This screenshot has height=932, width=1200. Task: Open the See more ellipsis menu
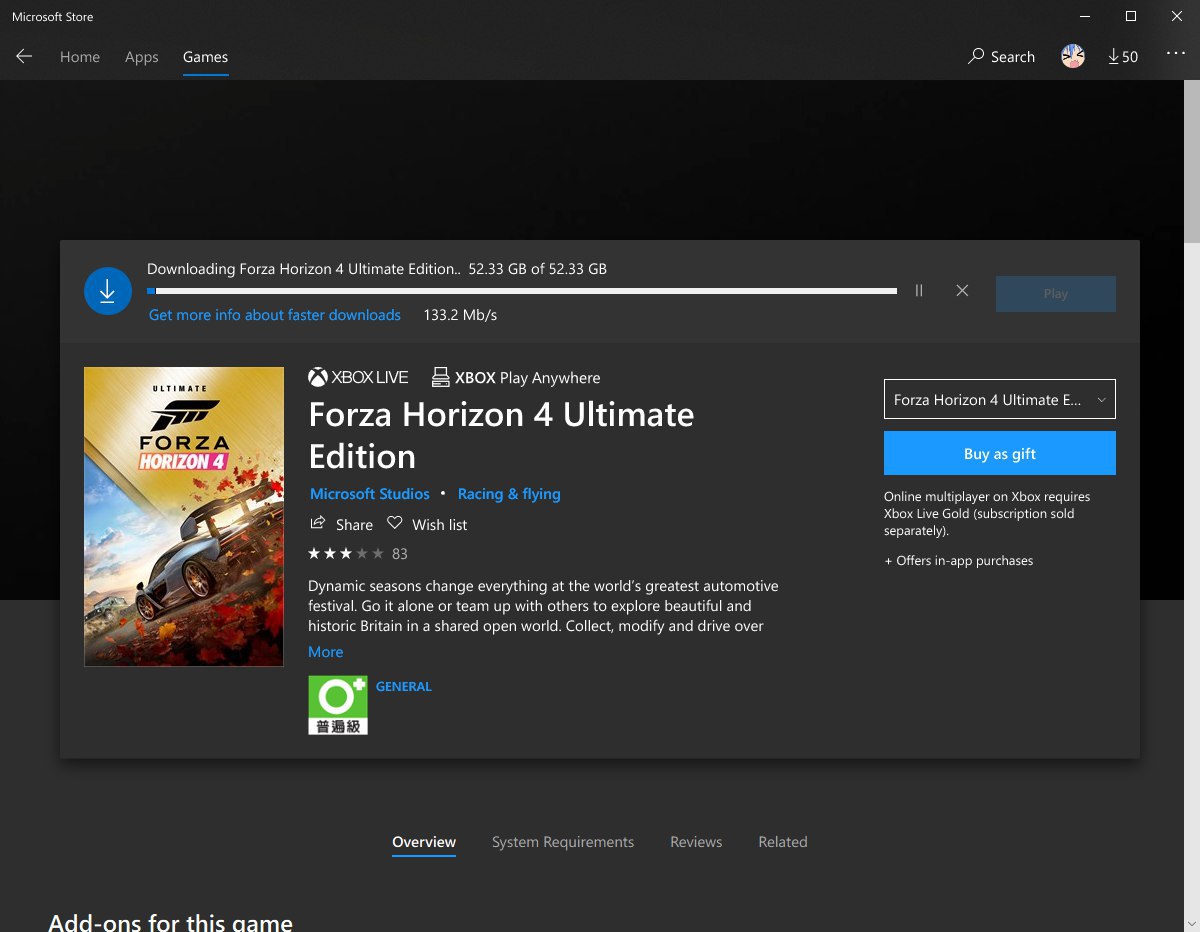pos(1176,54)
